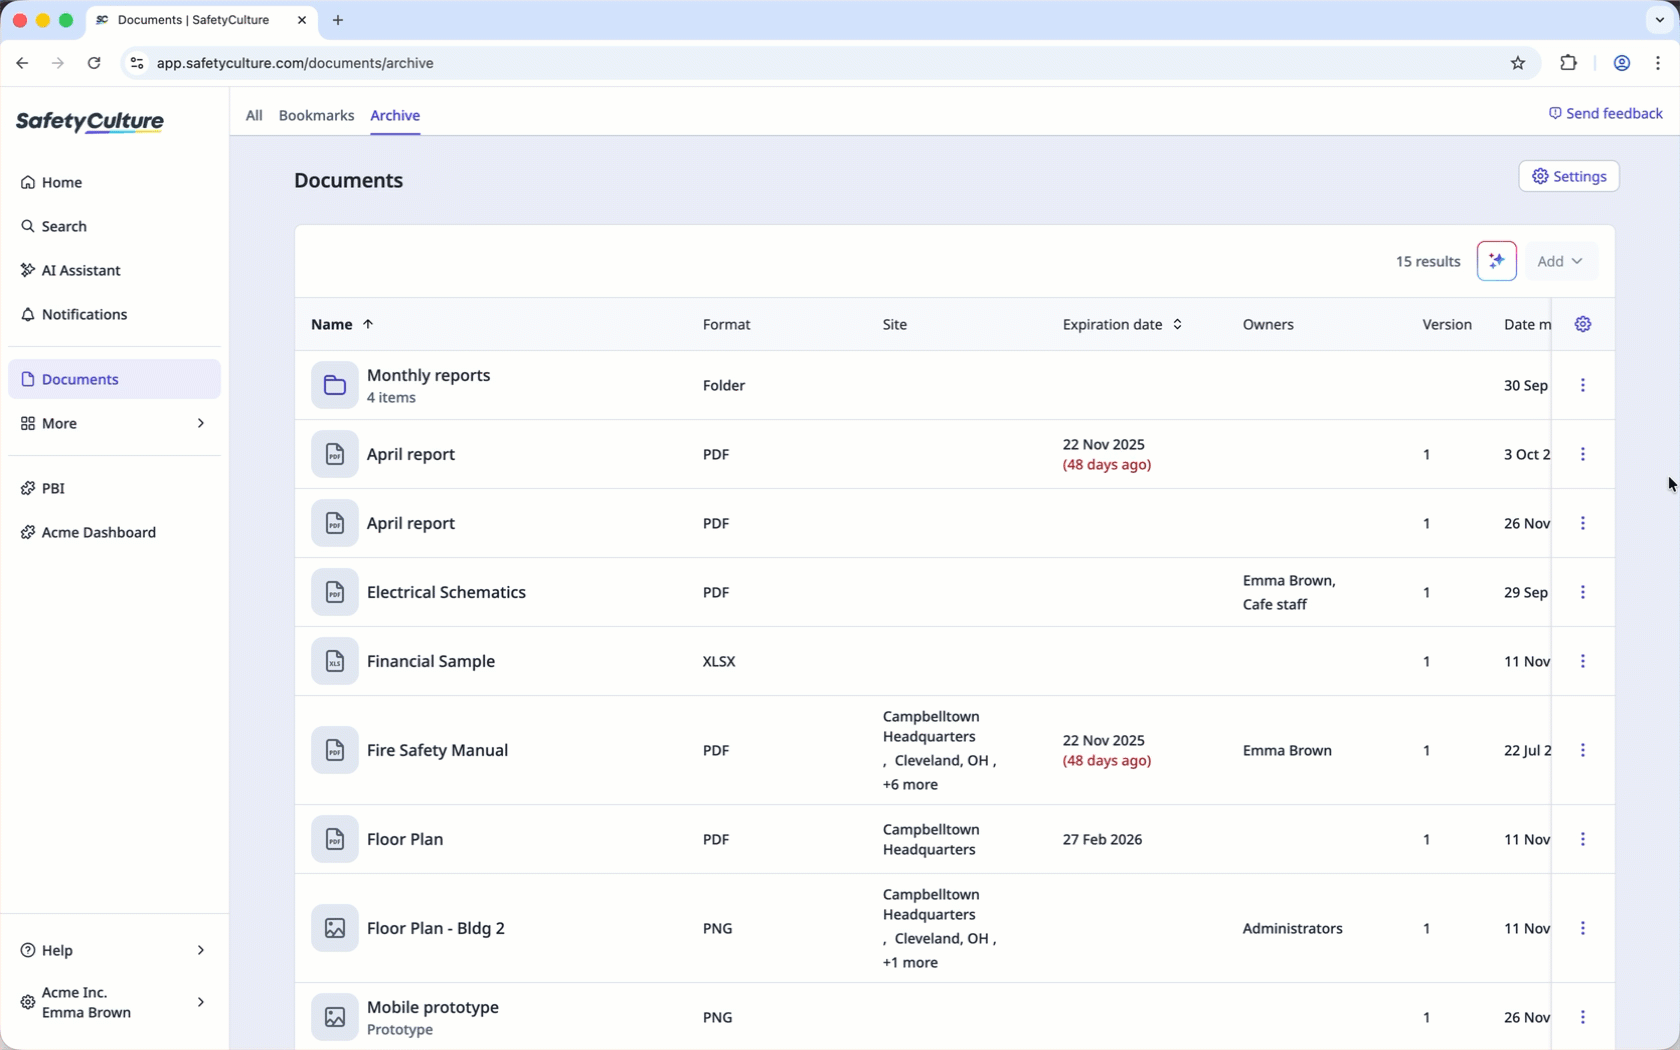Click the 'Folder' format cell
The image size is (1680, 1050).
(724, 385)
